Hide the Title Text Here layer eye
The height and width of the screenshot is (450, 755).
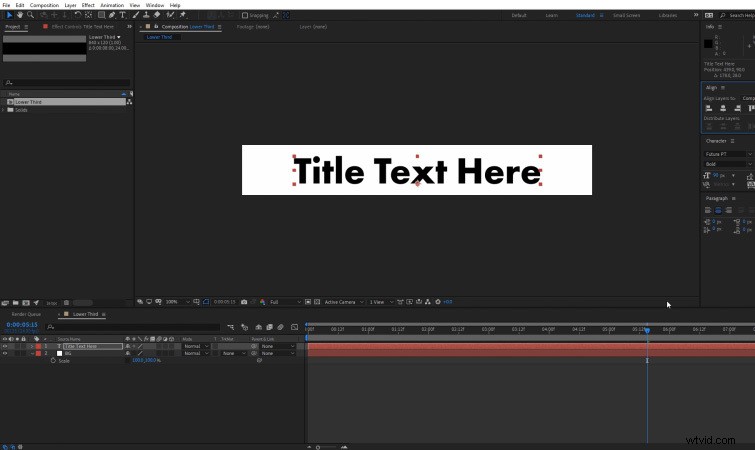click(5, 346)
